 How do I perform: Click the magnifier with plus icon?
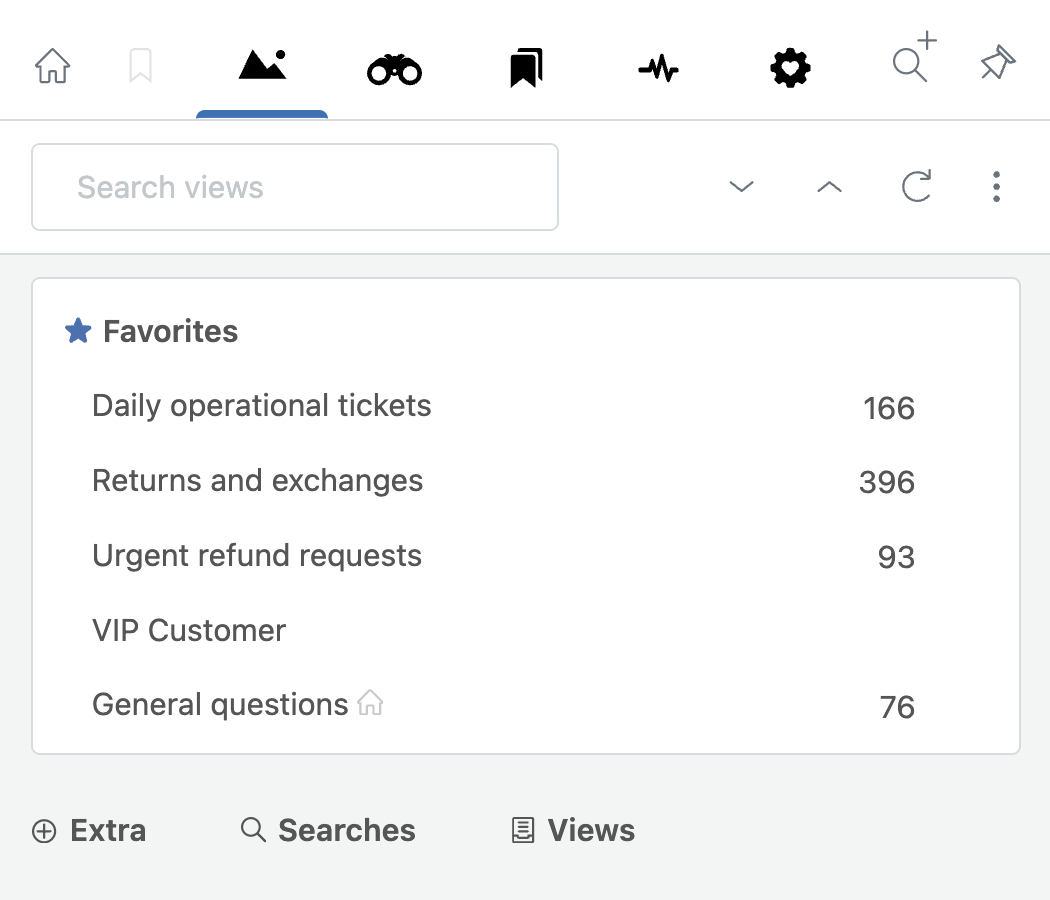pos(912,60)
